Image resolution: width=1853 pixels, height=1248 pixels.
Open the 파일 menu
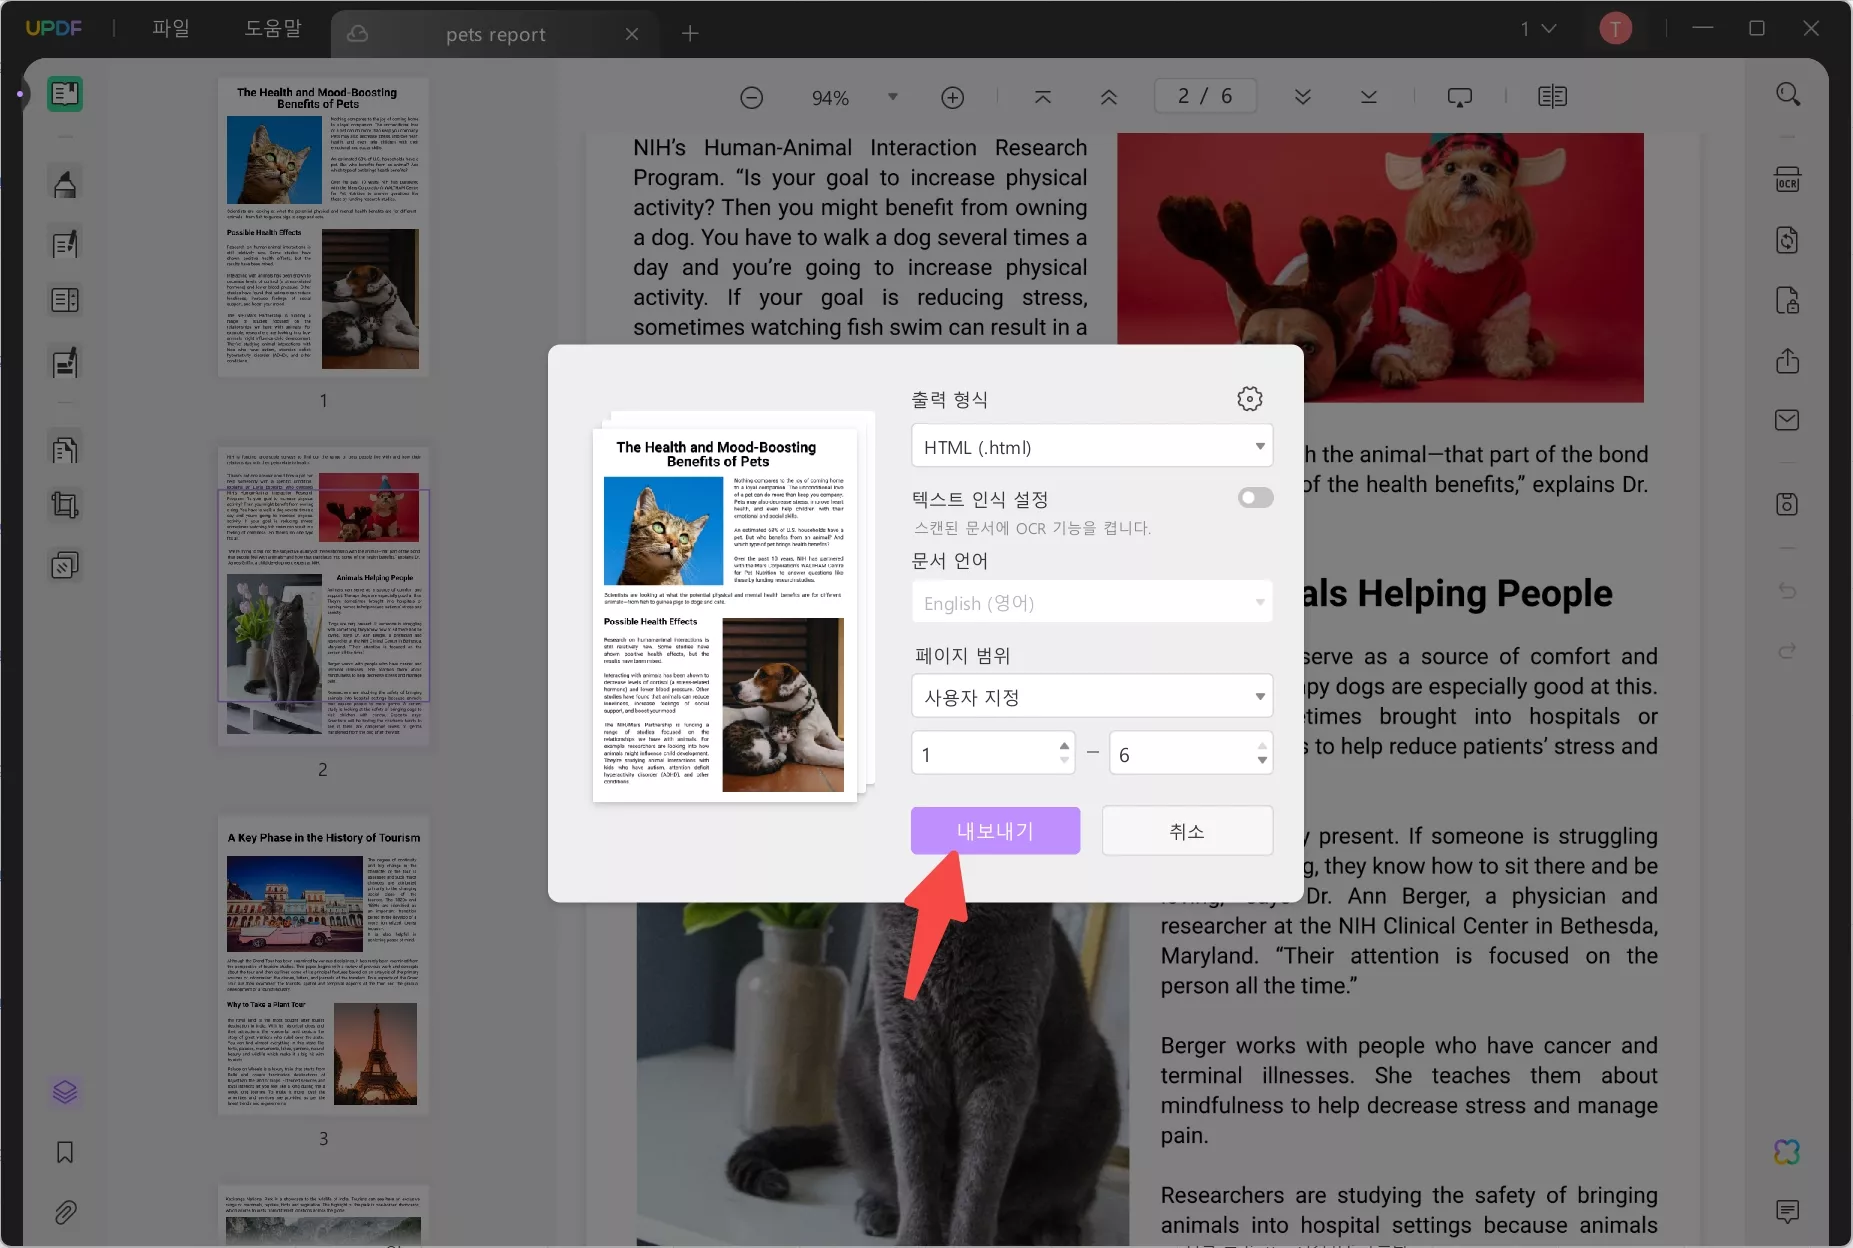171,29
